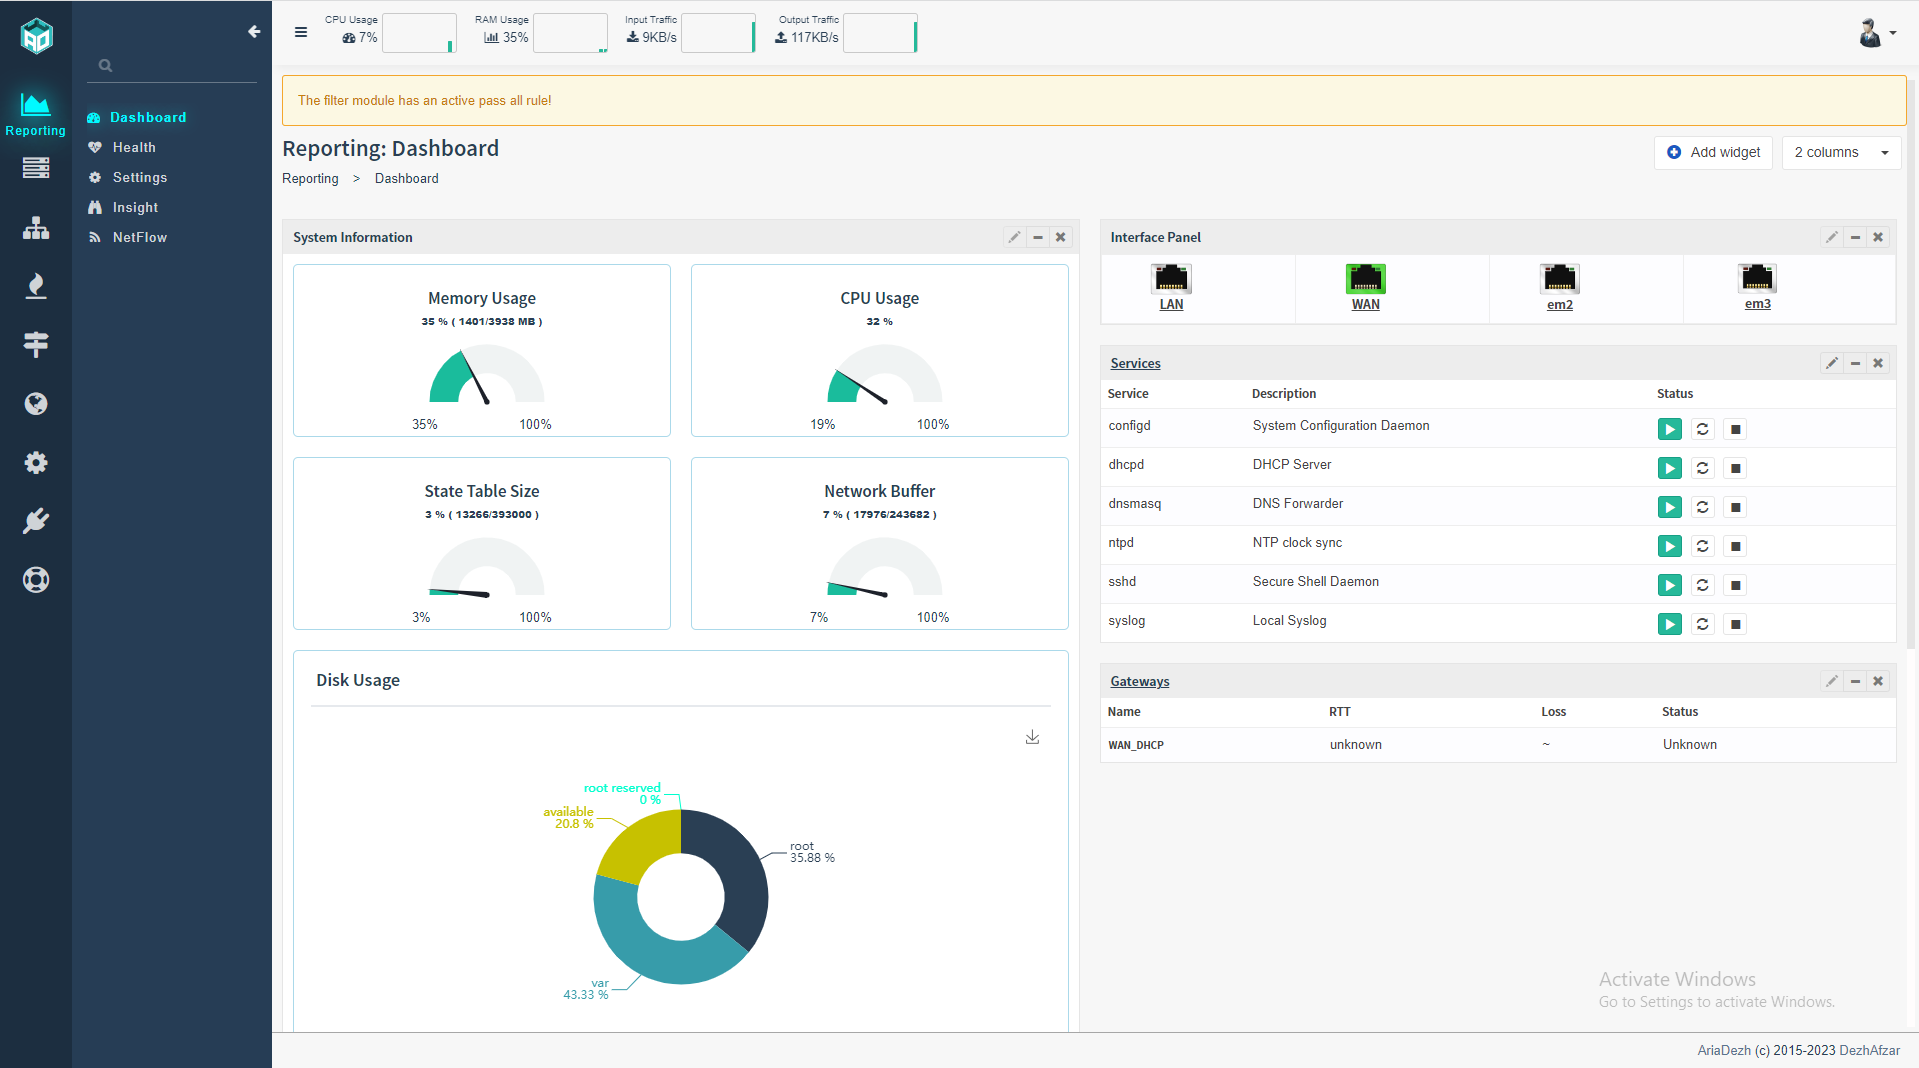
Task: Restart the dhcpd service
Action: point(1702,468)
